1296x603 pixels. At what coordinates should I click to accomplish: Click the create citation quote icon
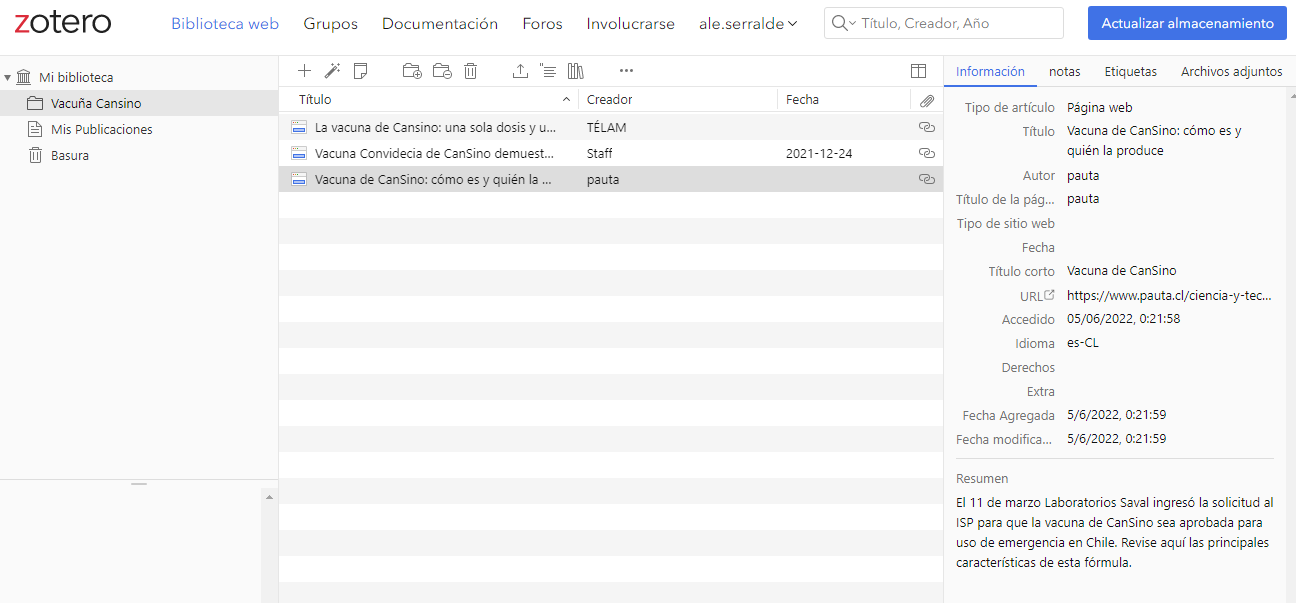tap(547, 71)
